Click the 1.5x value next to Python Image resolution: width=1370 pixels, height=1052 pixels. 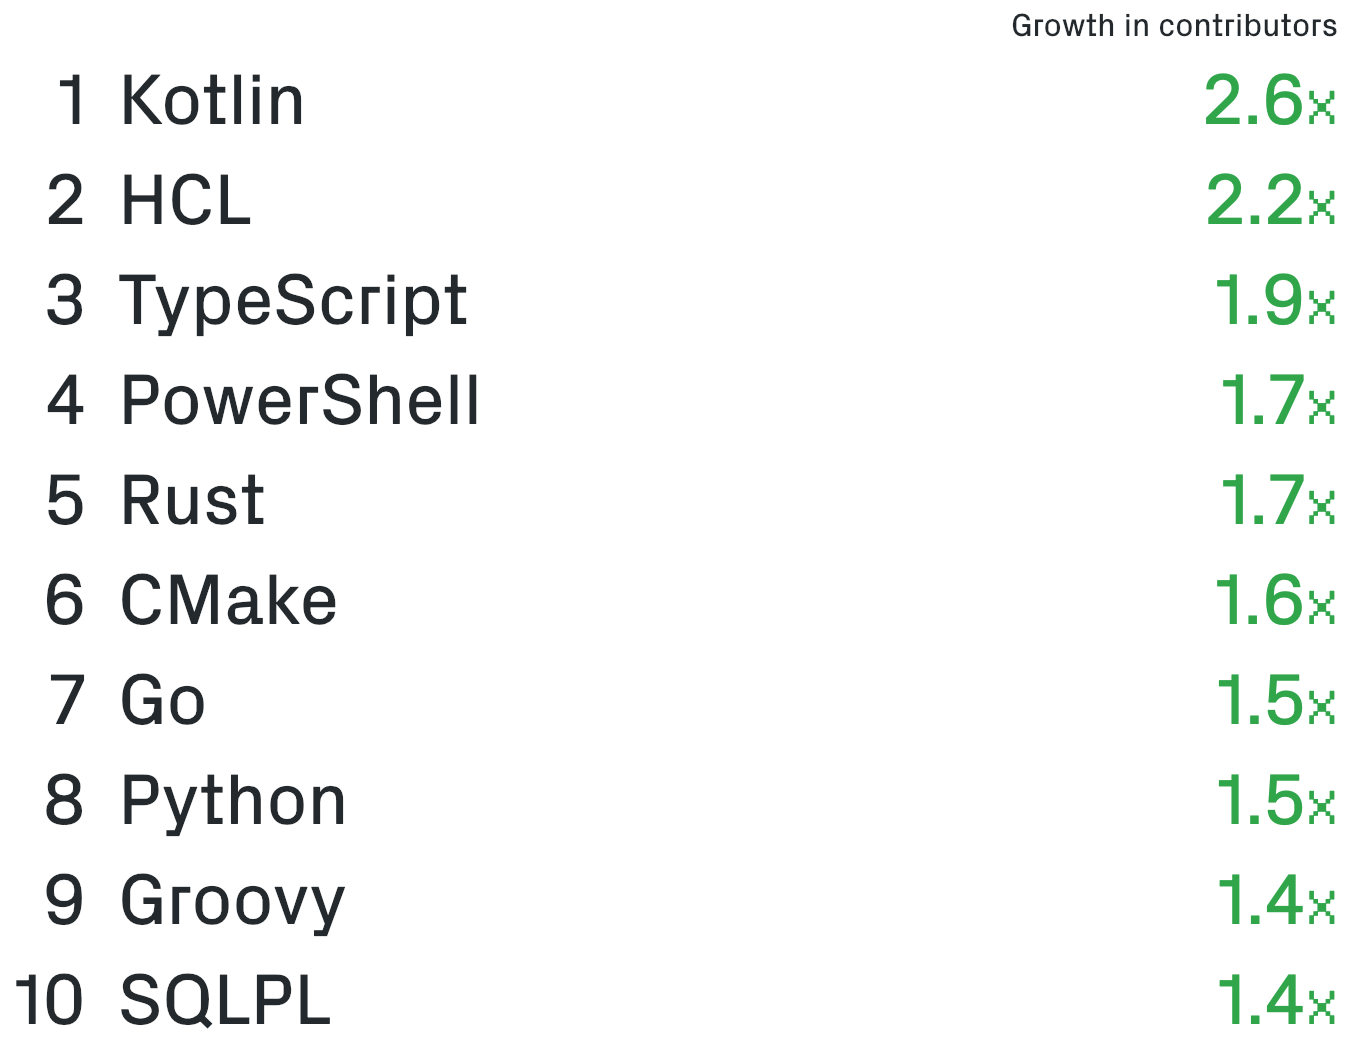pyautogui.click(x=1275, y=801)
